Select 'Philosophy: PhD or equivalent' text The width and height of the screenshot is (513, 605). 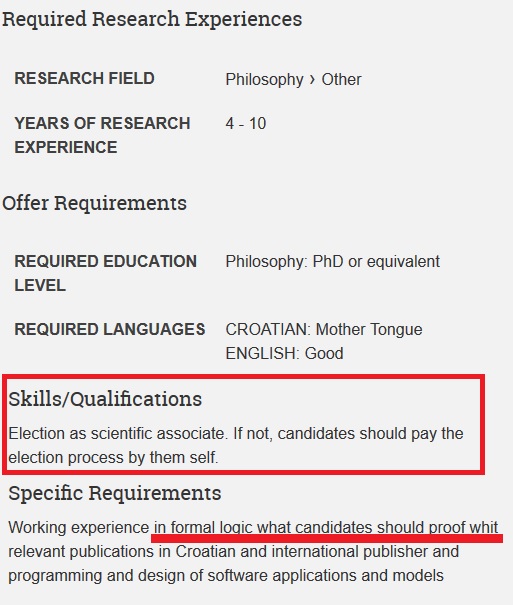[x=332, y=262]
